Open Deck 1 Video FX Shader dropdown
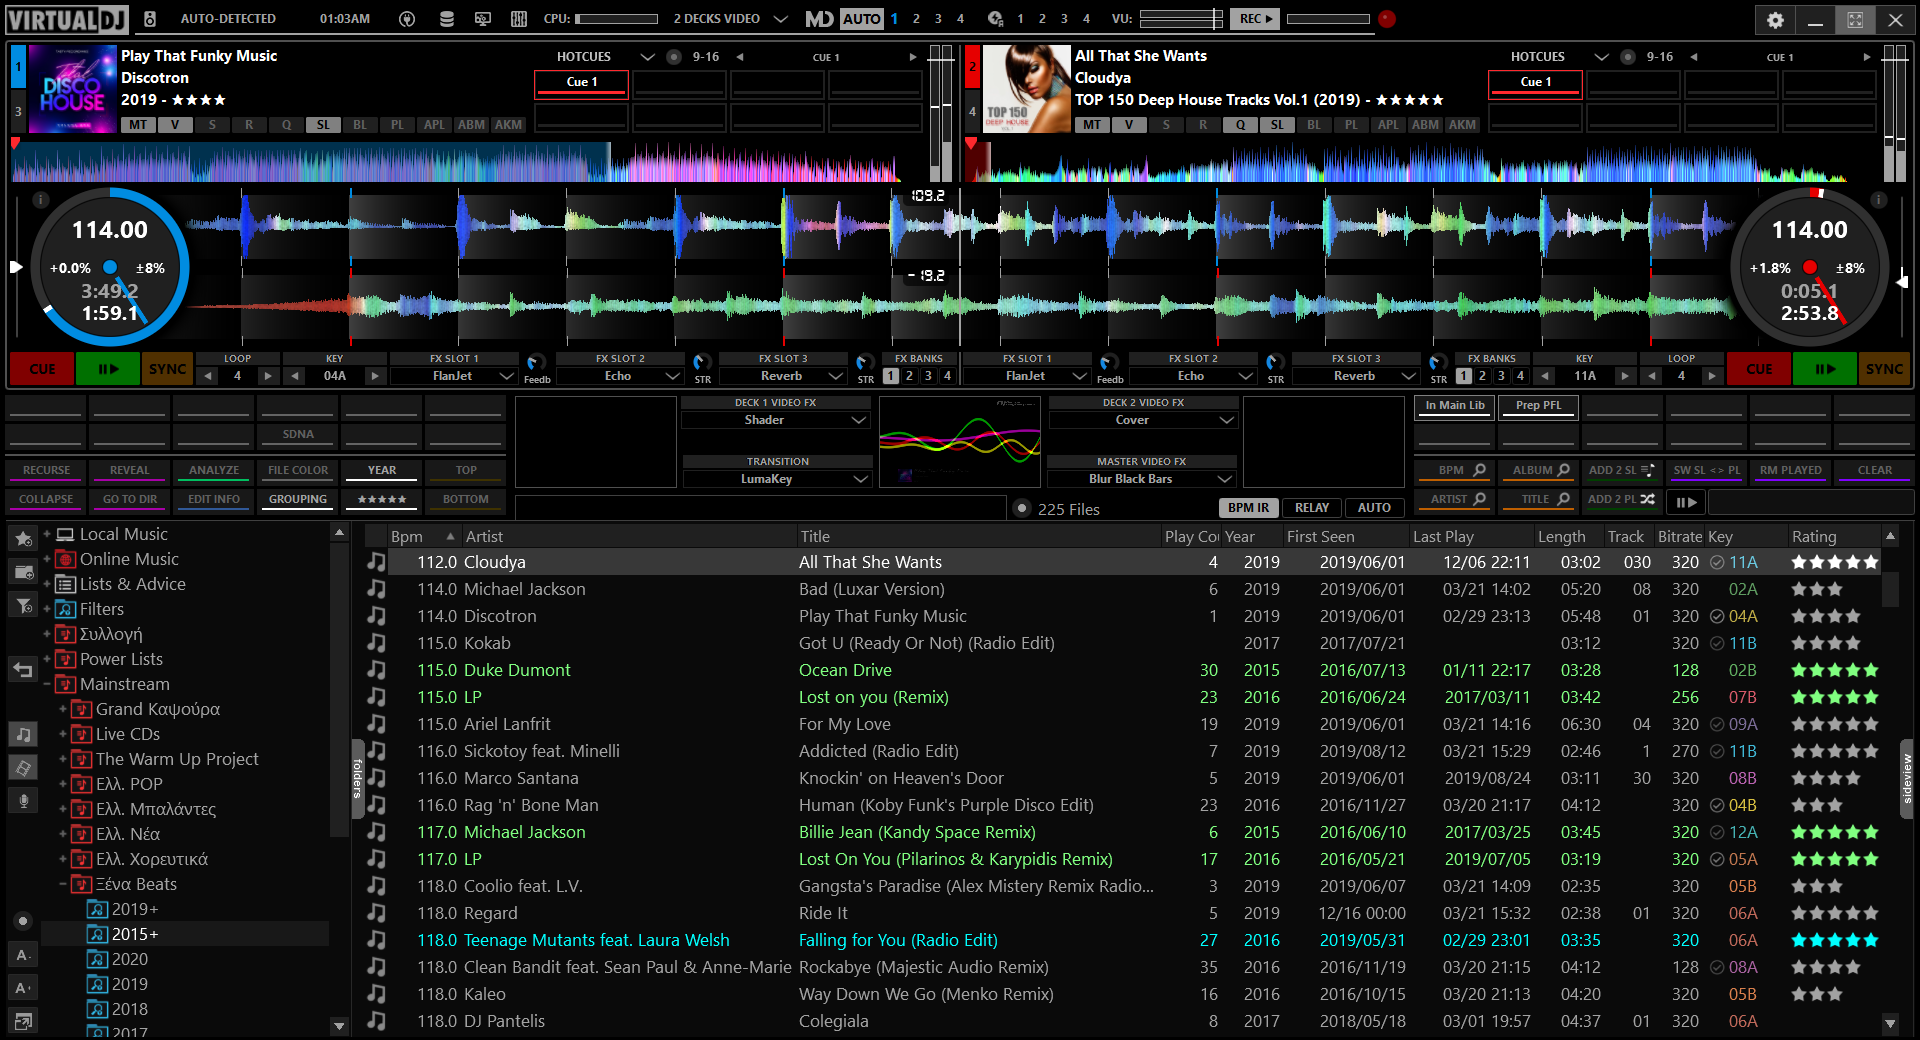Image resolution: width=1920 pixels, height=1040 pixels. point(776,420)
